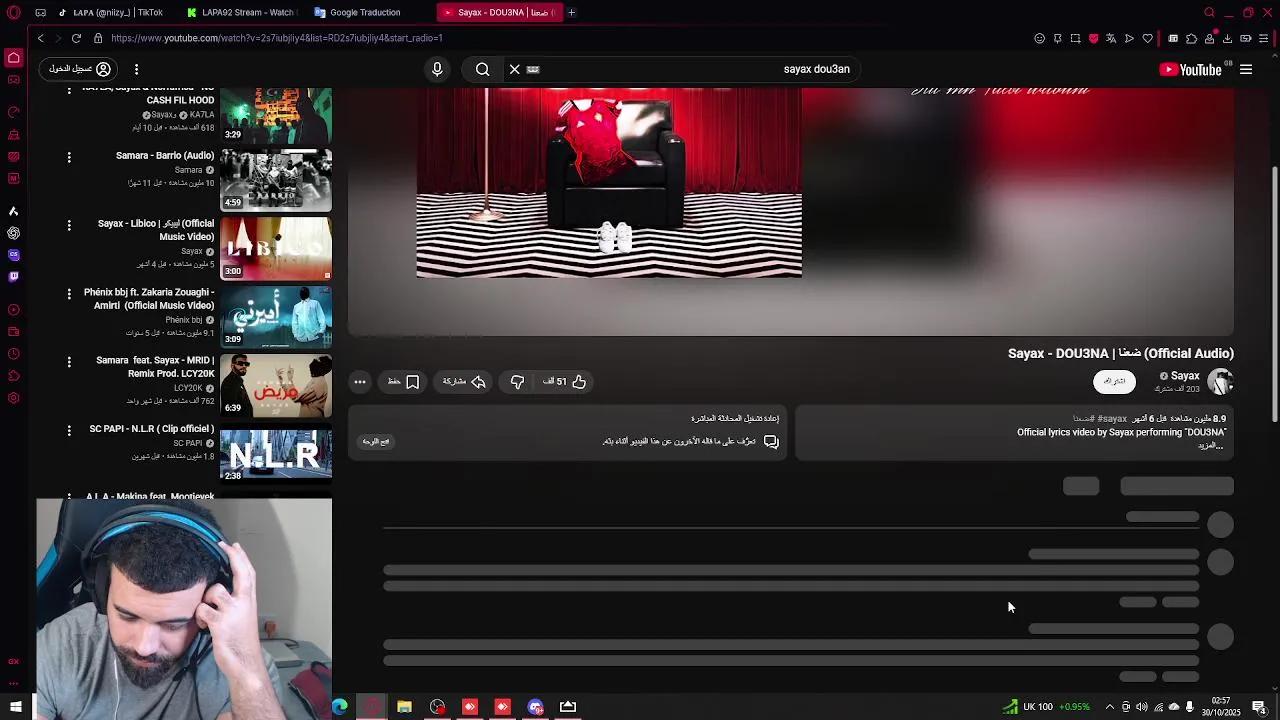Open 'Phénix bbj ft. Zakaria Zouaghi - Amirti'
1280x720 pixels.
point(149,299)
